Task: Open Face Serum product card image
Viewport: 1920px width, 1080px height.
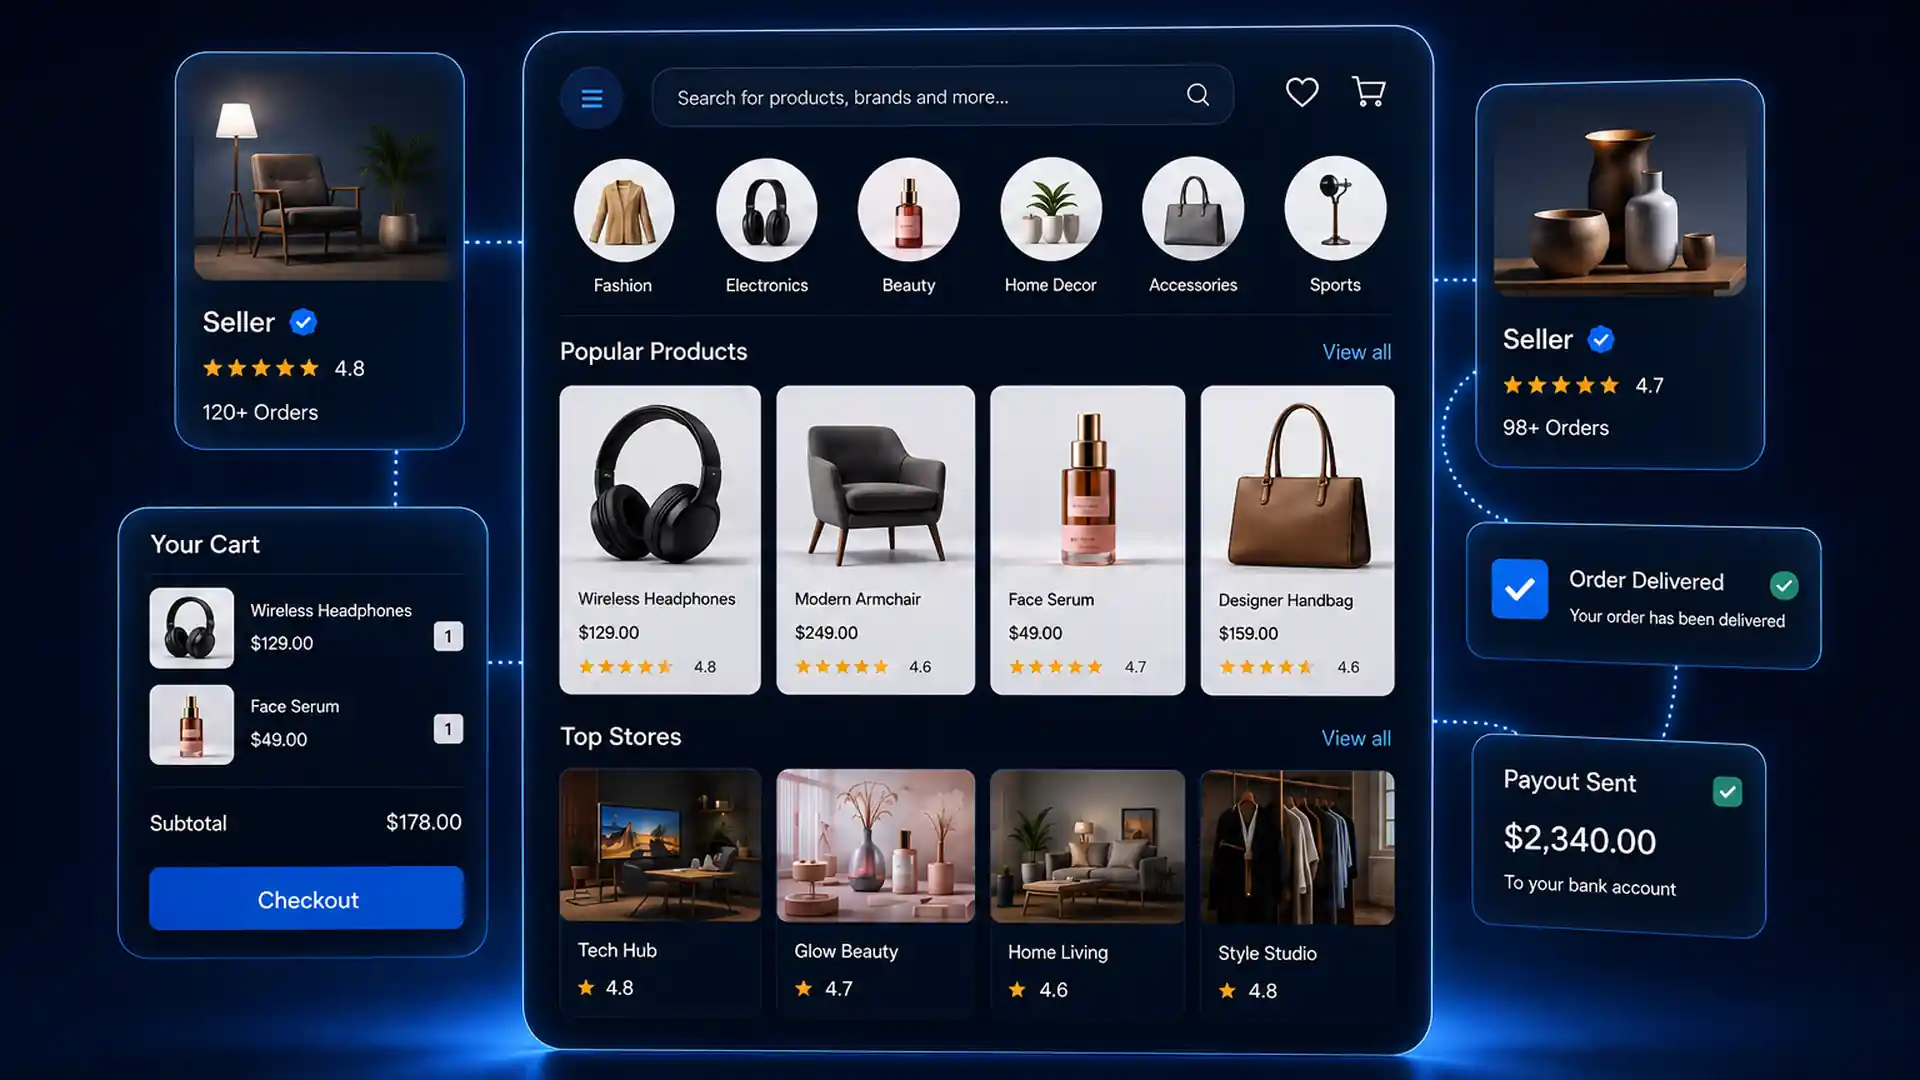Action: coord(1088,480)
